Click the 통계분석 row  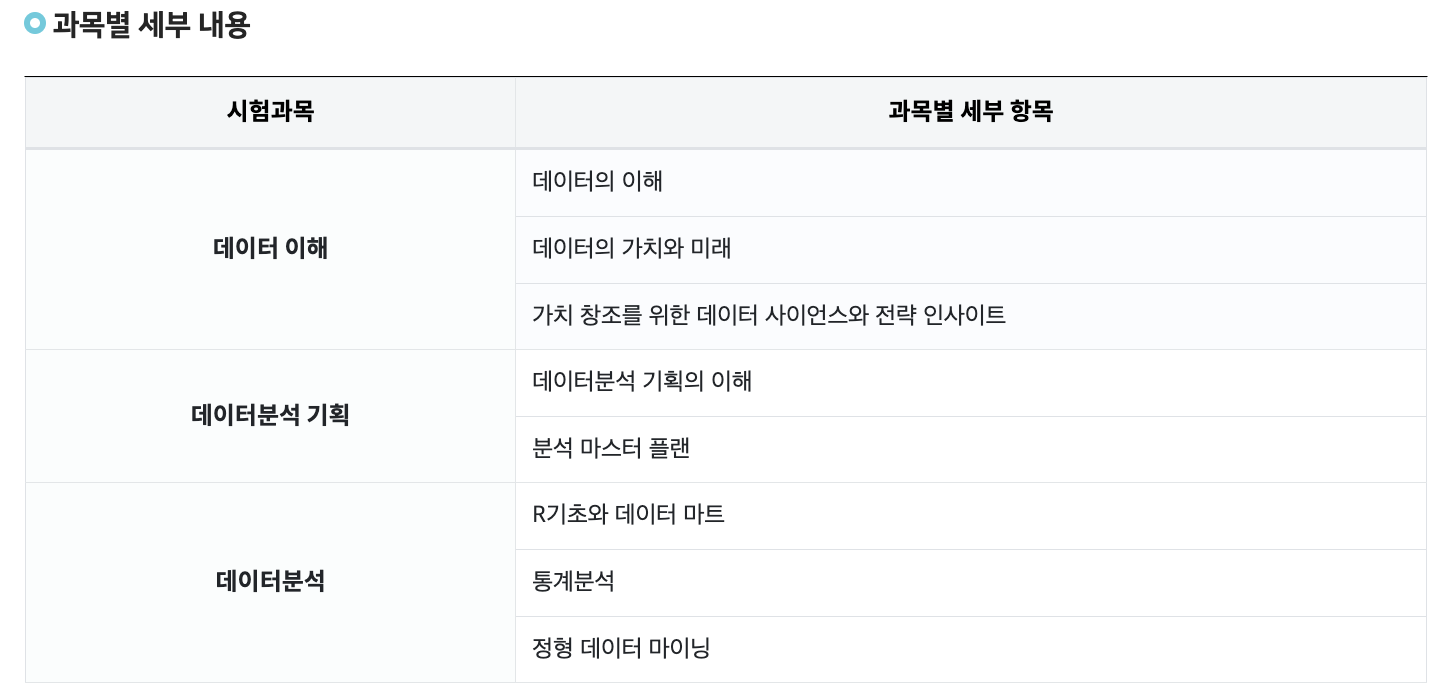click(x=970, y=582)
